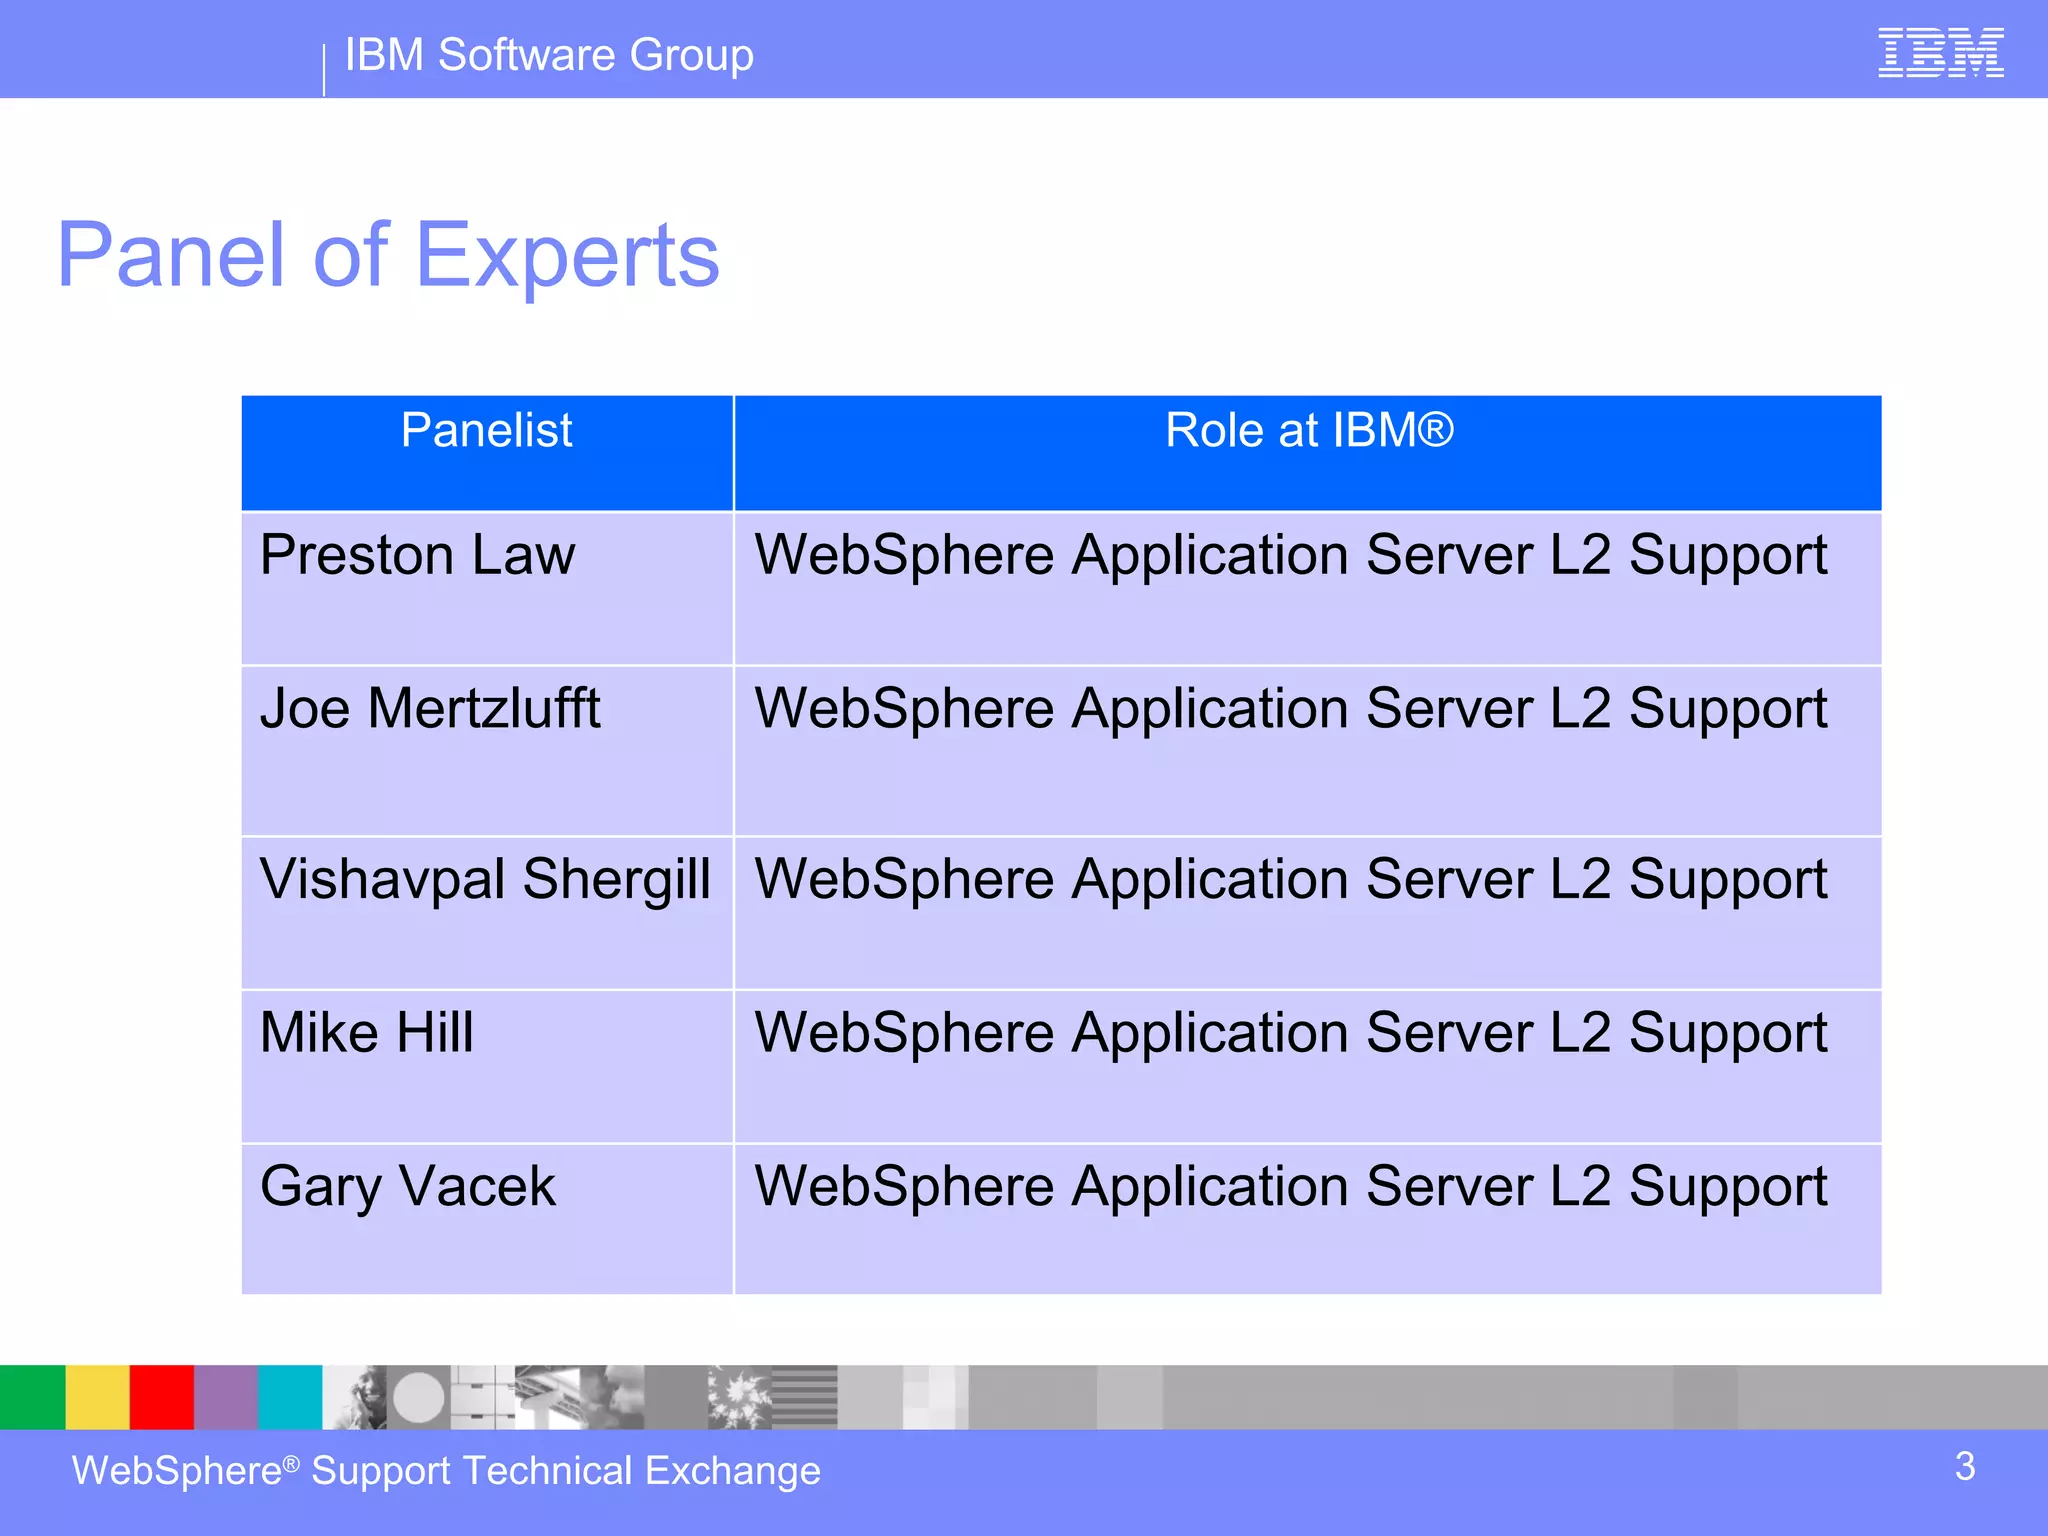Click the teal square in footer strip
Screen dimensions: 2048x1536
[x=290, y=1397]
